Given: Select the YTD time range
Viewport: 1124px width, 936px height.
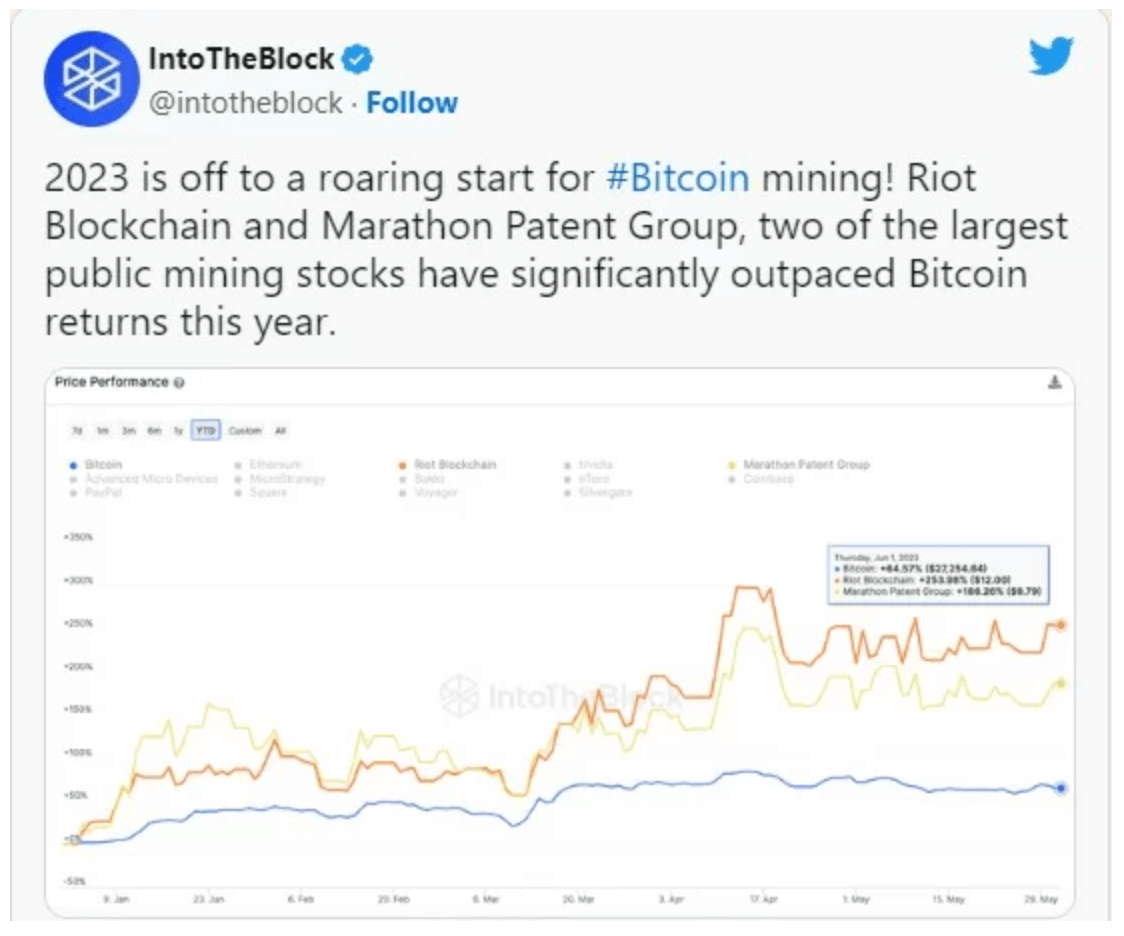Looking at the screenshot, I should coord(206,430).
